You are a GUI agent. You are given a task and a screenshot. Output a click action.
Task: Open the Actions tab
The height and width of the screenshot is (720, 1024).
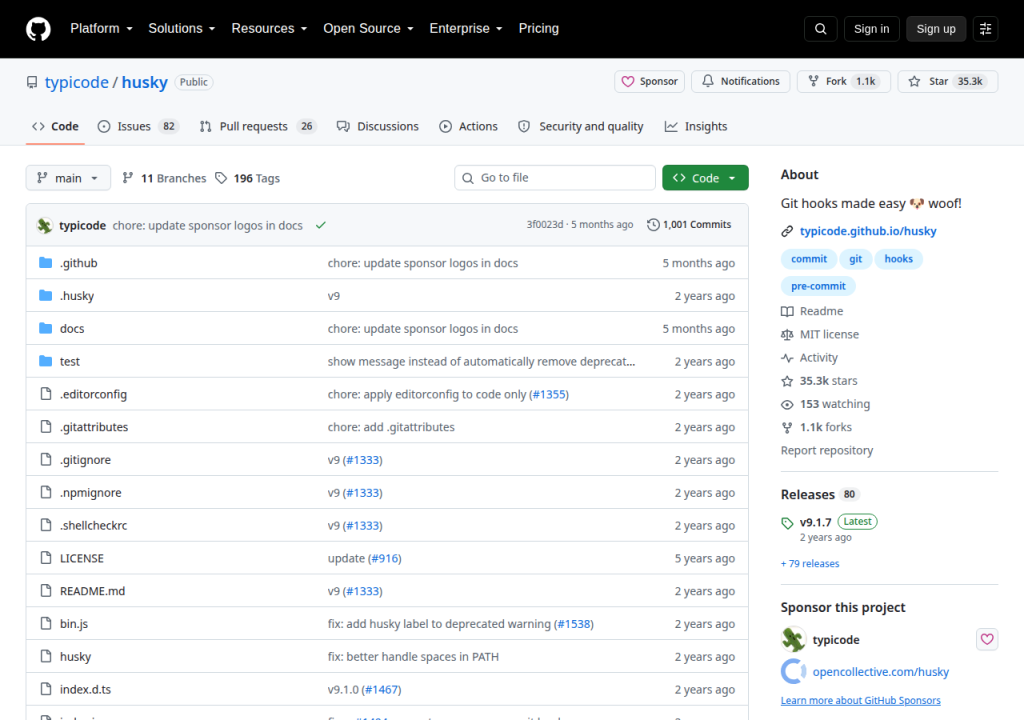468,127
